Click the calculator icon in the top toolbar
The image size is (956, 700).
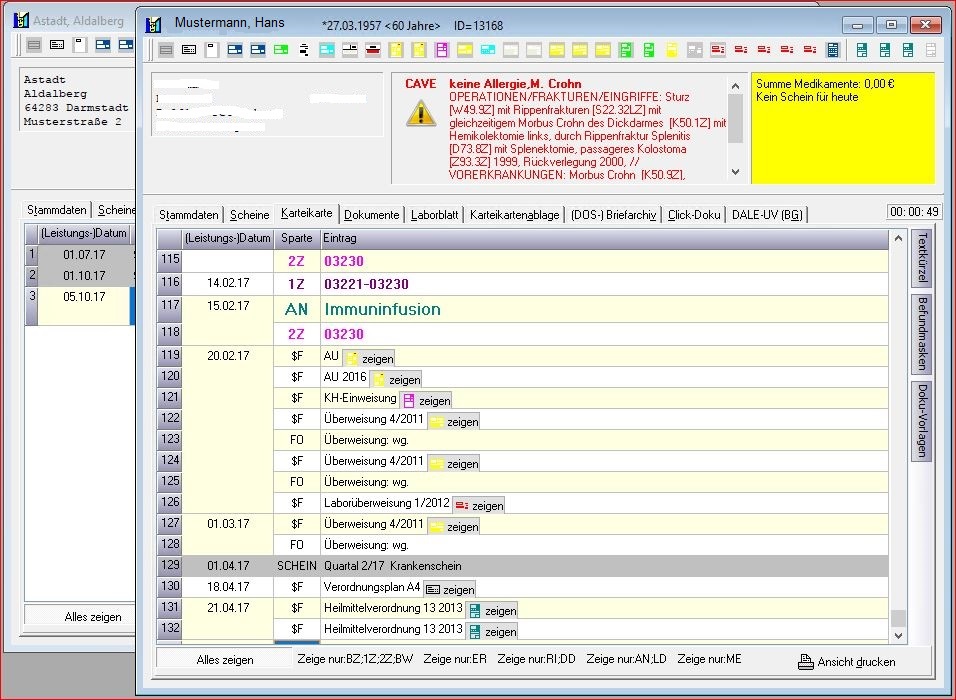click(833, 49)
